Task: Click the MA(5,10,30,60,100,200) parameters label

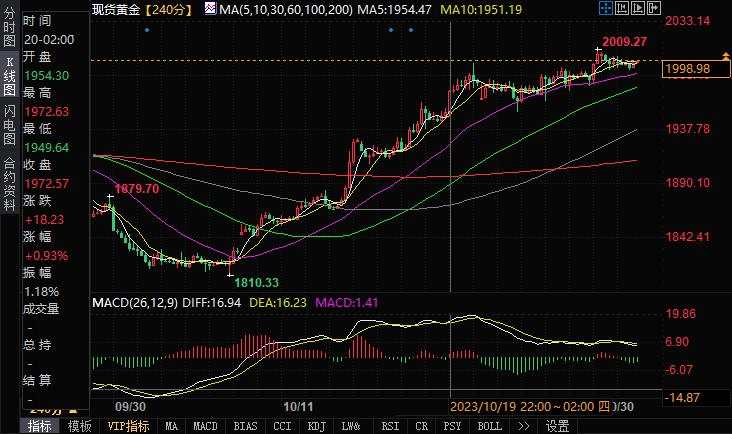Action: (x=286, y=9)
